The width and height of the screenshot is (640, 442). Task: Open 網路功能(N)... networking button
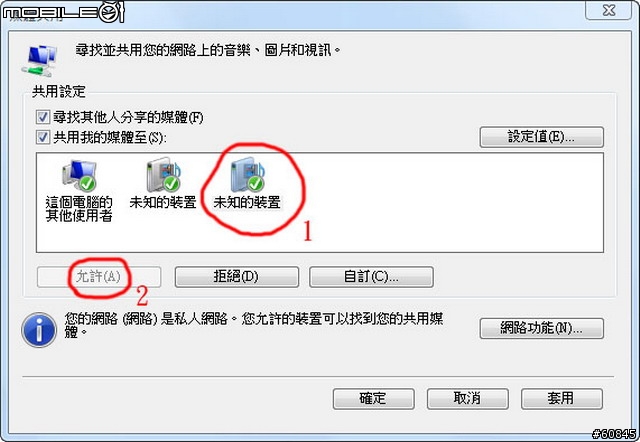[541, 329]
